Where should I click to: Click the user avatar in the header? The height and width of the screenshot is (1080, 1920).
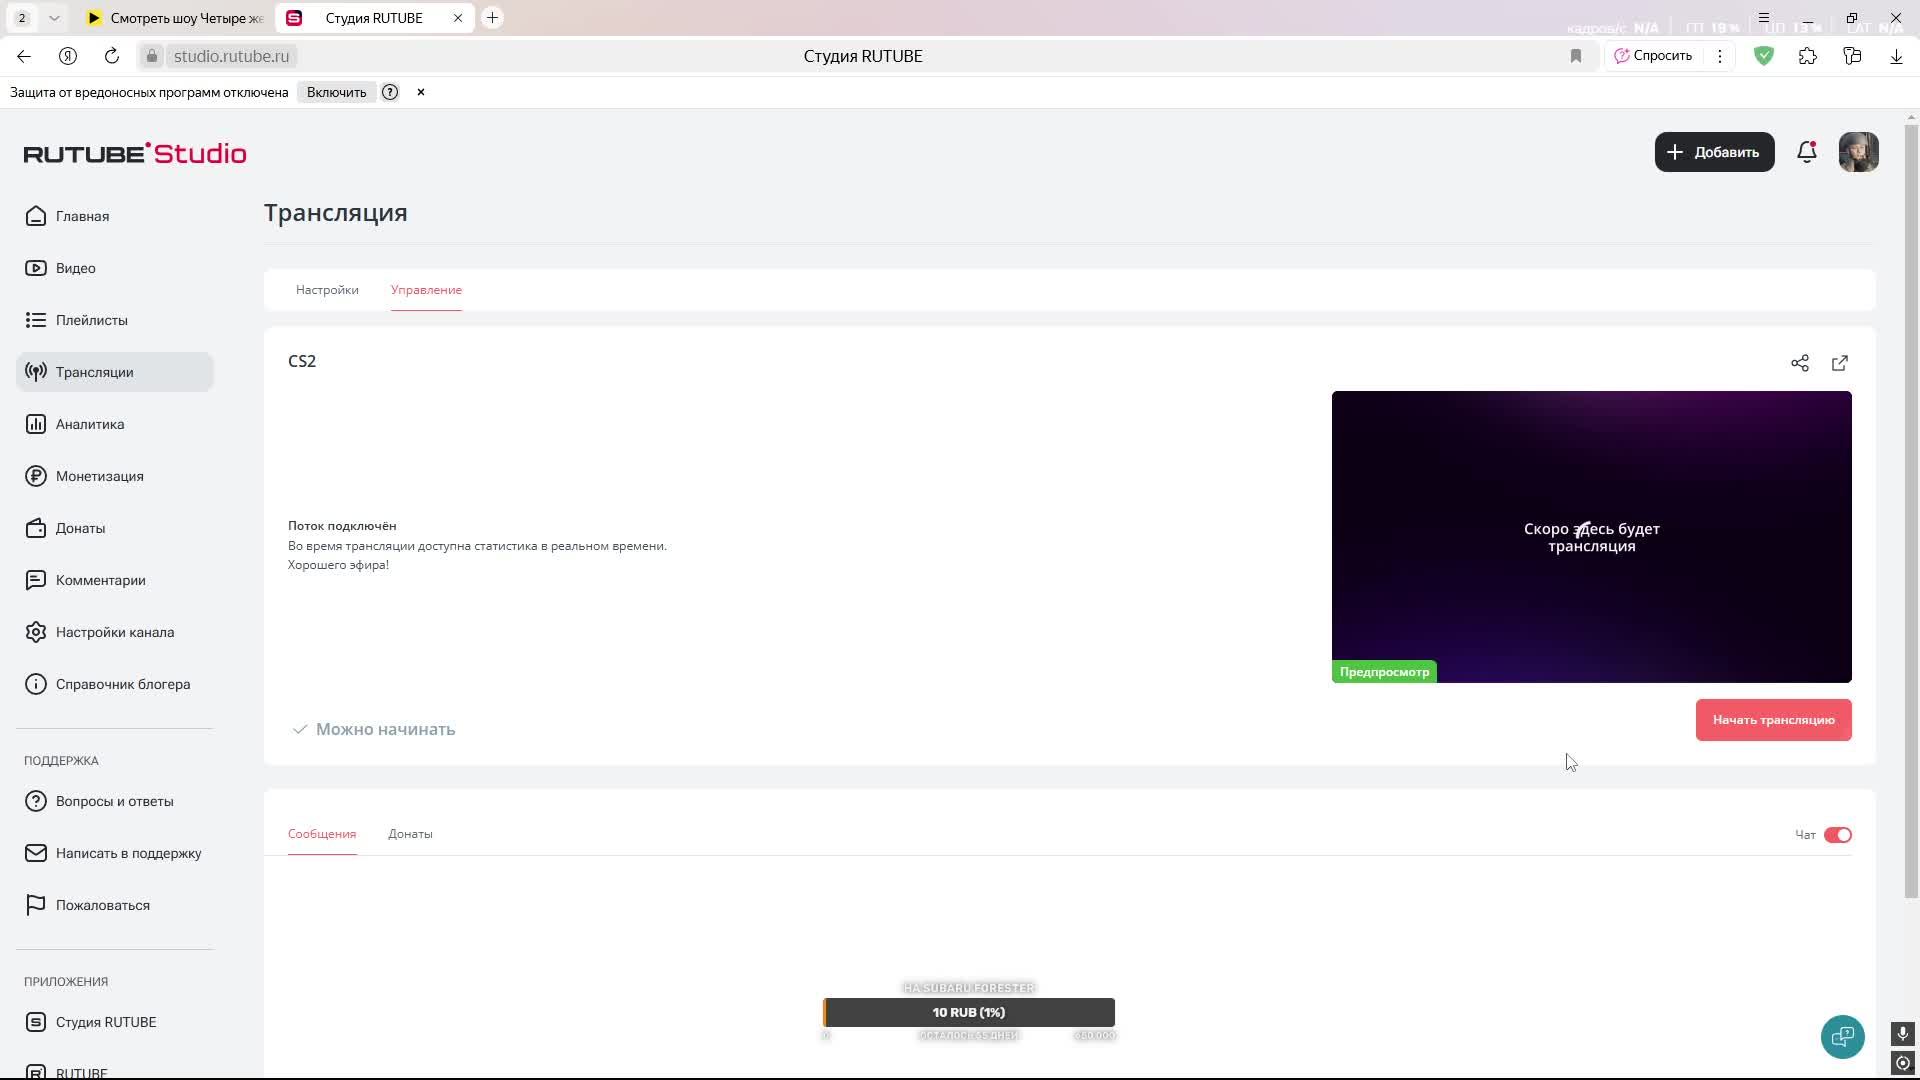(x=1858, y=152)
